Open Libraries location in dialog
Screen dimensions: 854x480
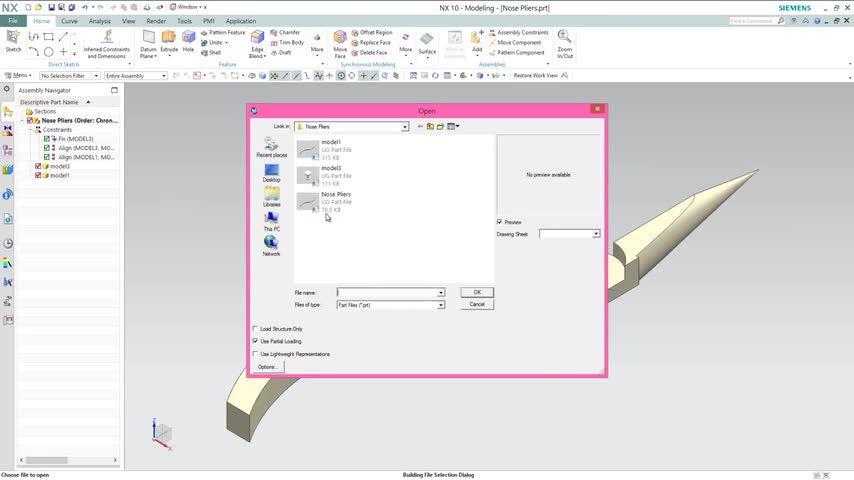coord(271,197)
